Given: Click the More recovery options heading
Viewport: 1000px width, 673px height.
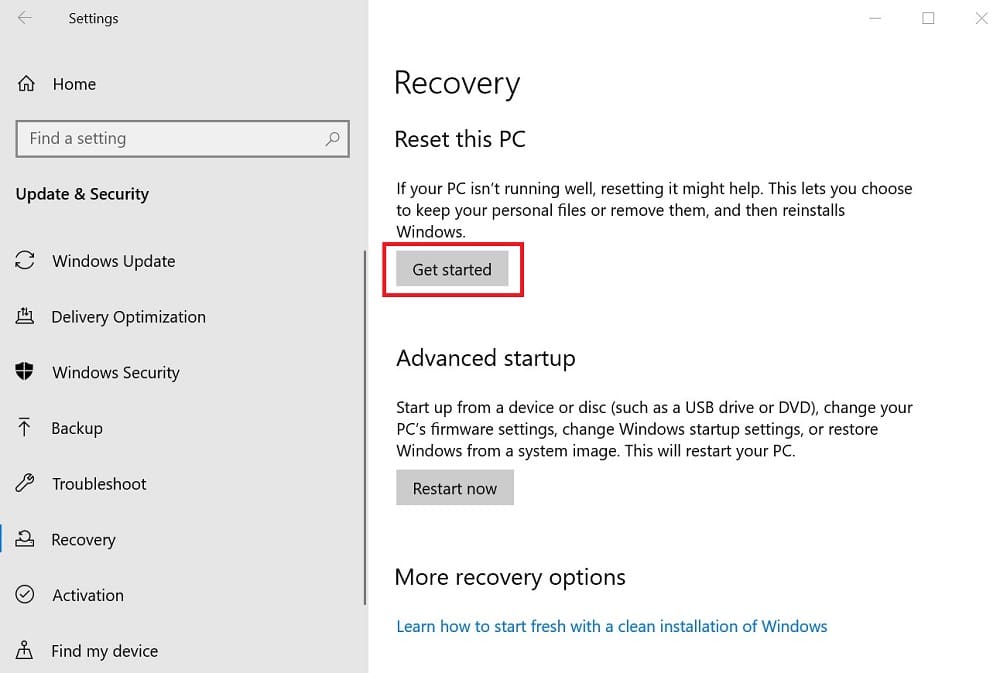Looking at the screenshot, I should click(x=510, y=577).
